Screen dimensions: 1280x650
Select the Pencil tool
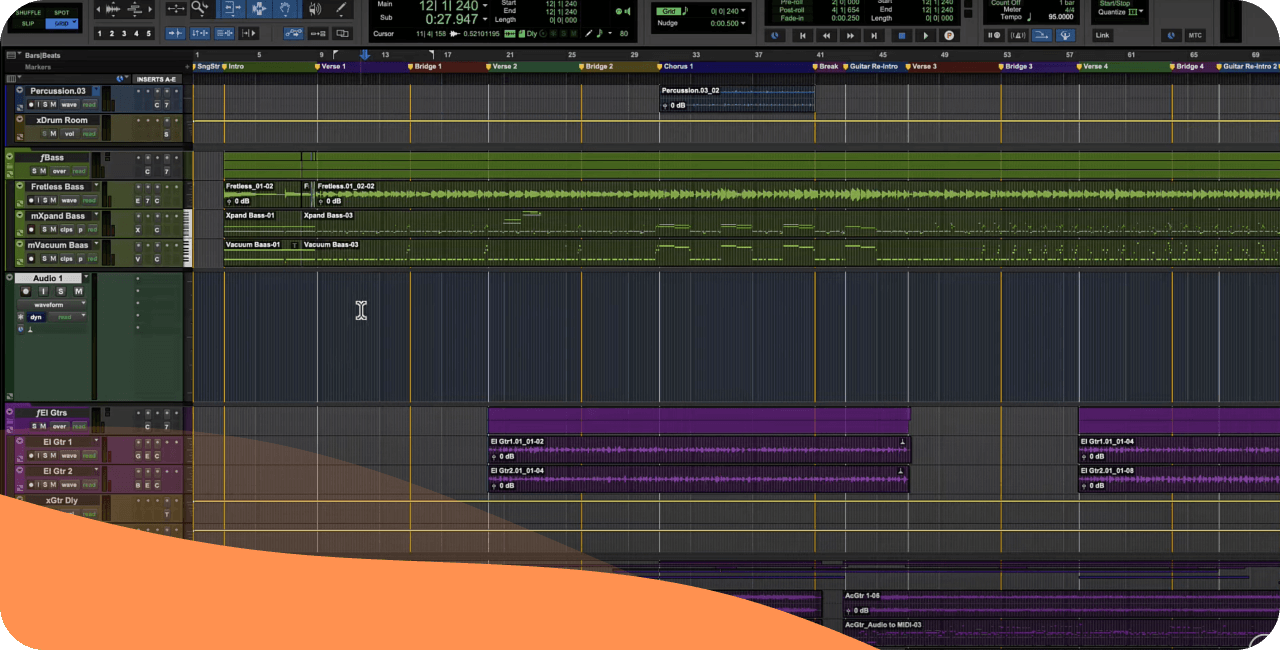coord(343,9)
